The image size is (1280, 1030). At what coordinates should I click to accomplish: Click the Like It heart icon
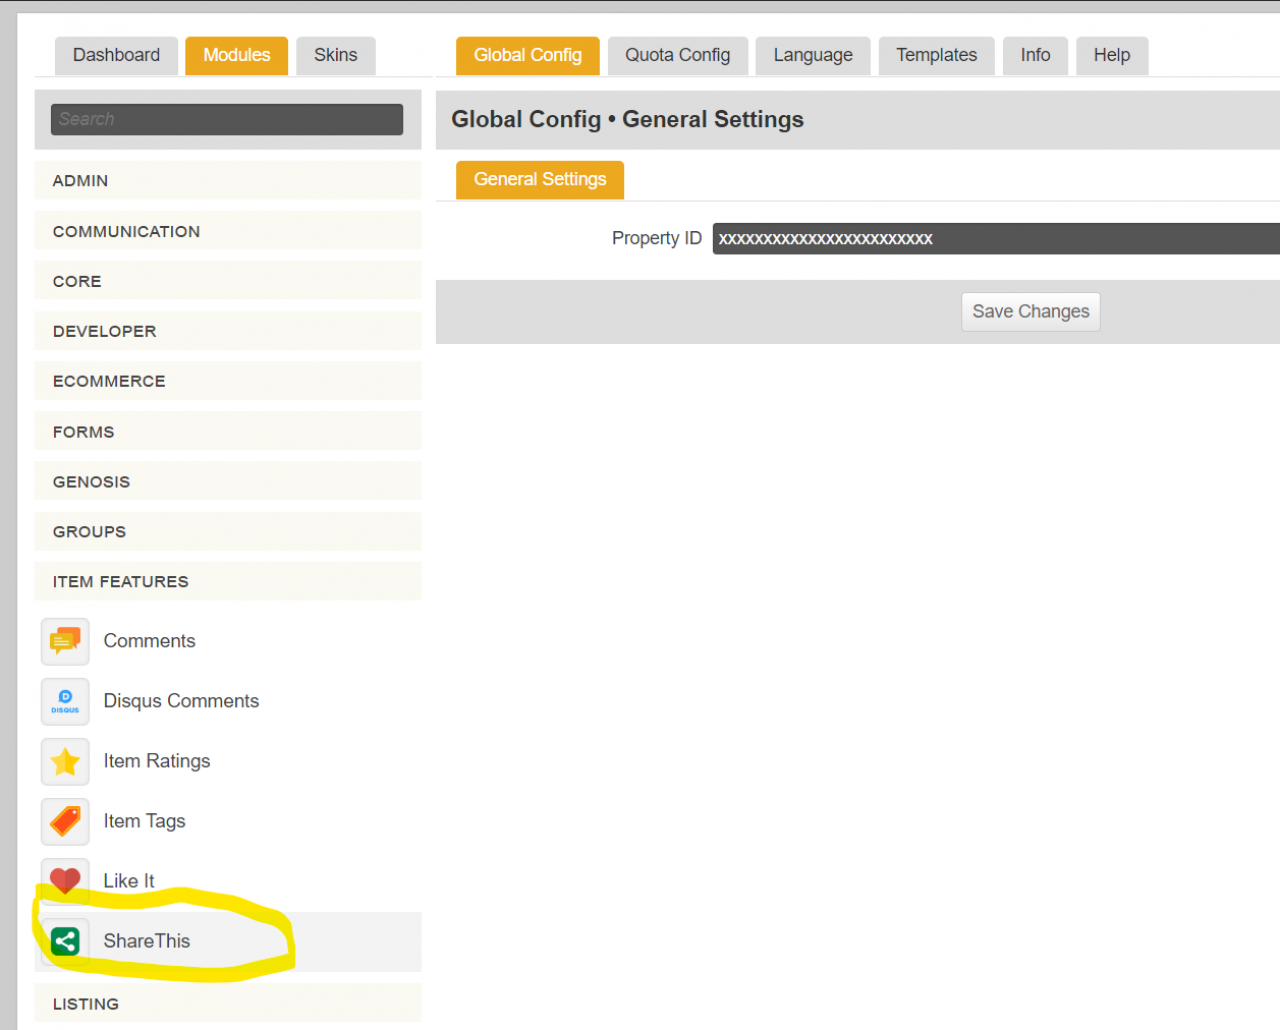(65, 879)
